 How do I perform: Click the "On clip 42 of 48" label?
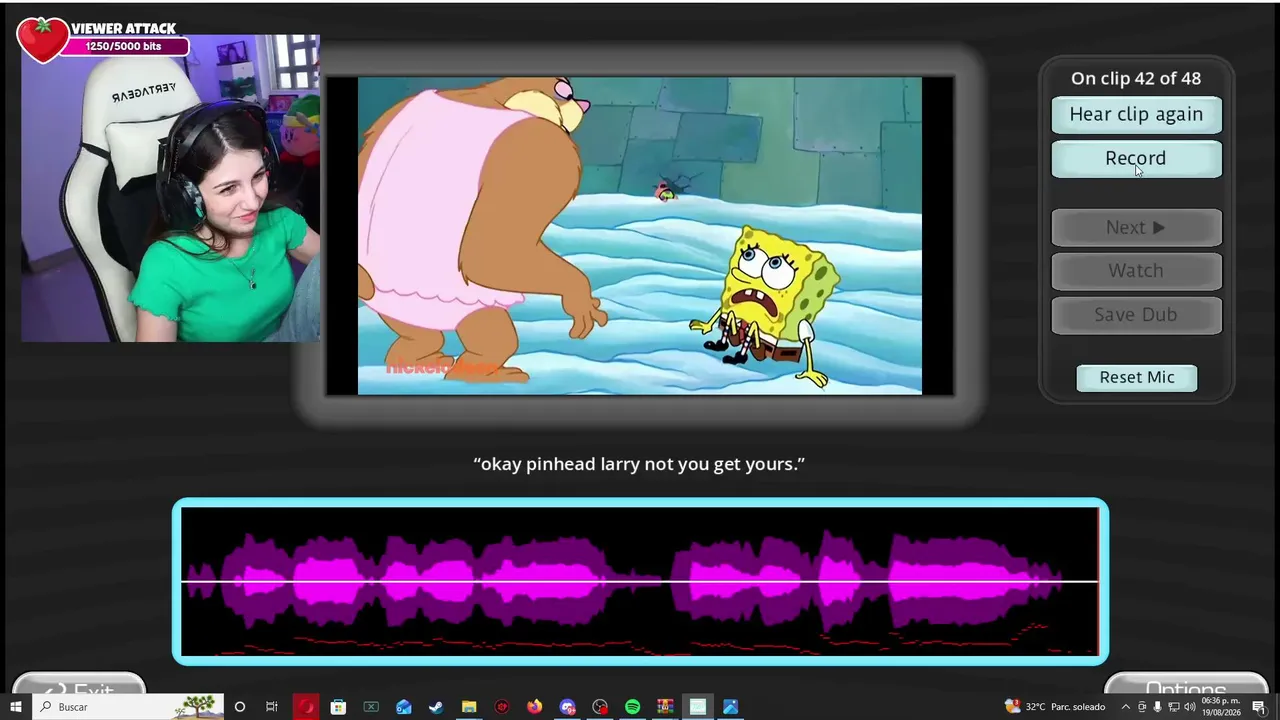pyautogui.click(x=1136, y=78)
